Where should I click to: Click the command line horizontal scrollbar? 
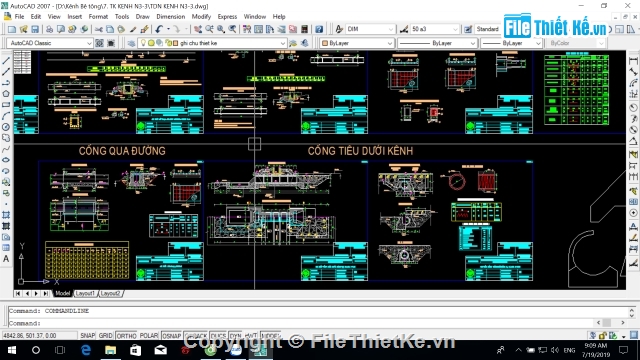pos(611,323)
